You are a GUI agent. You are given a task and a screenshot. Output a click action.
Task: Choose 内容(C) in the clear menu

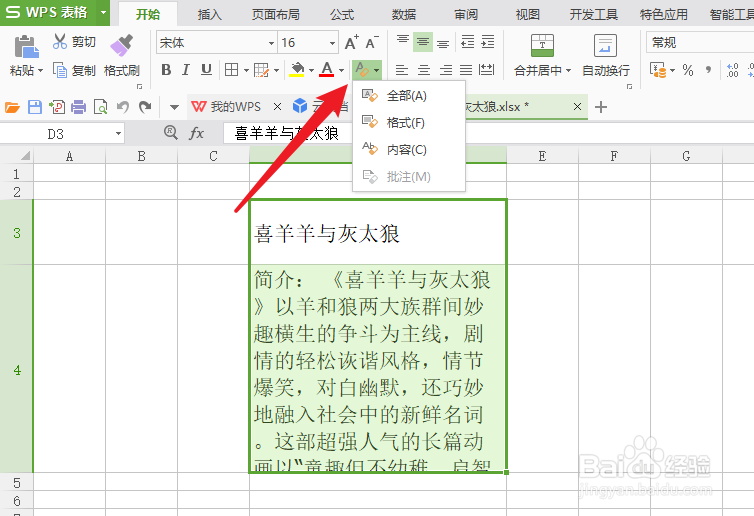click(x=409, y=150)
